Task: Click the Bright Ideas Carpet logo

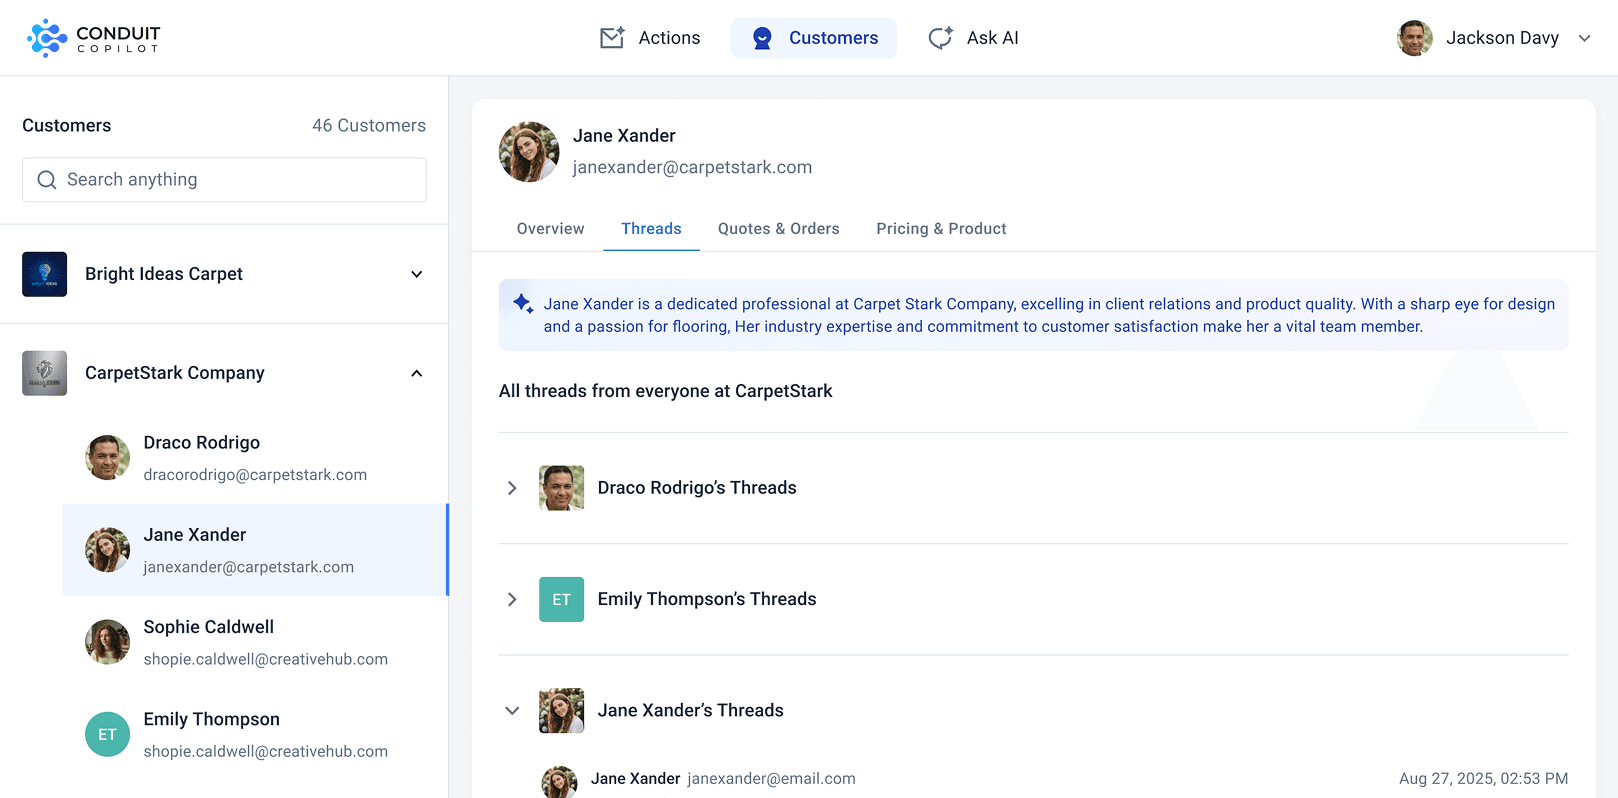Action: click(x=45, y=274)
